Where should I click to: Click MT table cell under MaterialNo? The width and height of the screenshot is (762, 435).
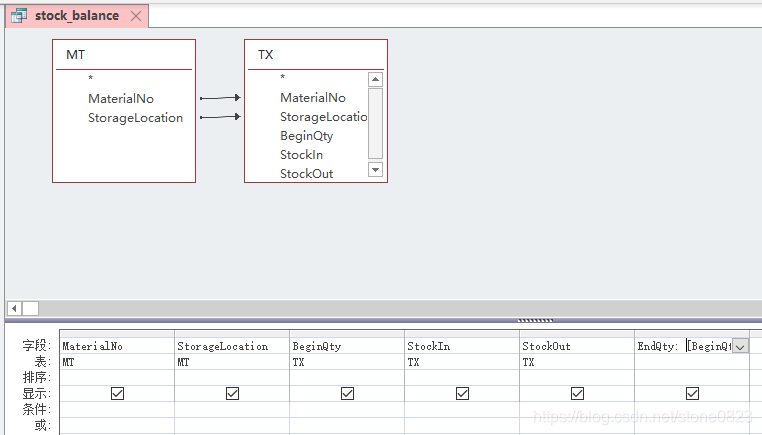click(117, 362)
